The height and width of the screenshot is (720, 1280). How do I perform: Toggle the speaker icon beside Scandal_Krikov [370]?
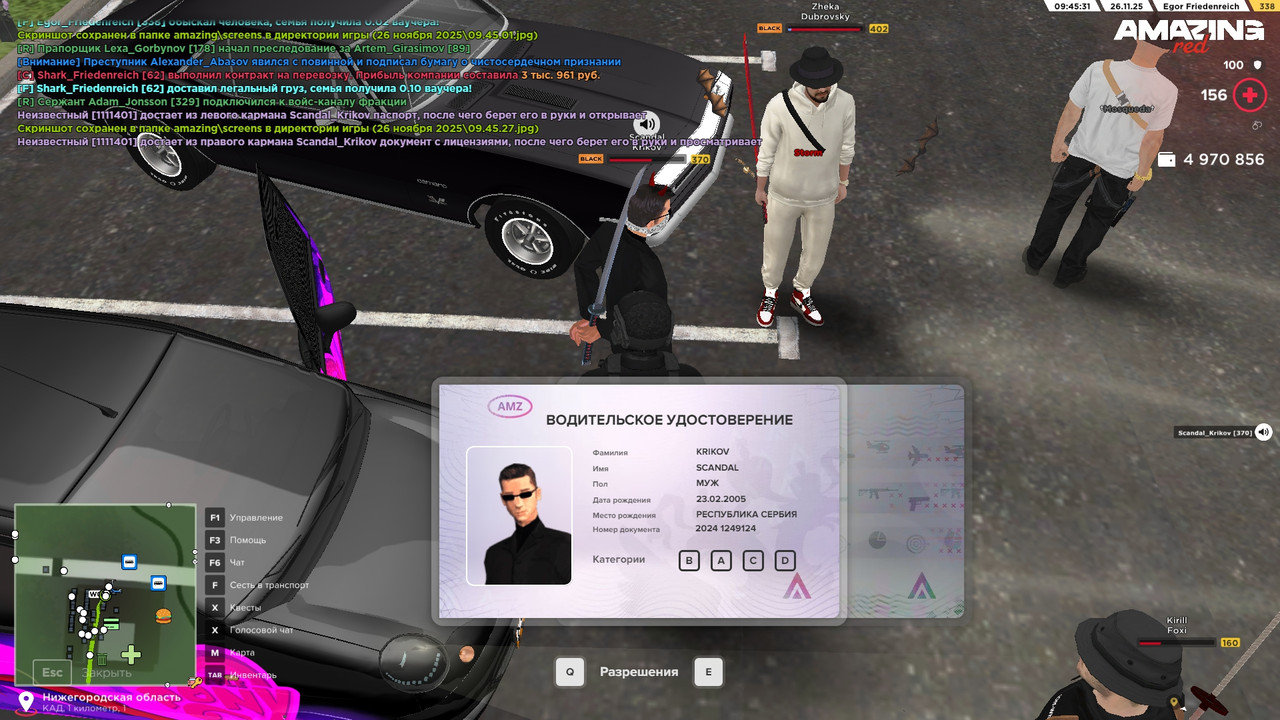[x=1264, y=432]
